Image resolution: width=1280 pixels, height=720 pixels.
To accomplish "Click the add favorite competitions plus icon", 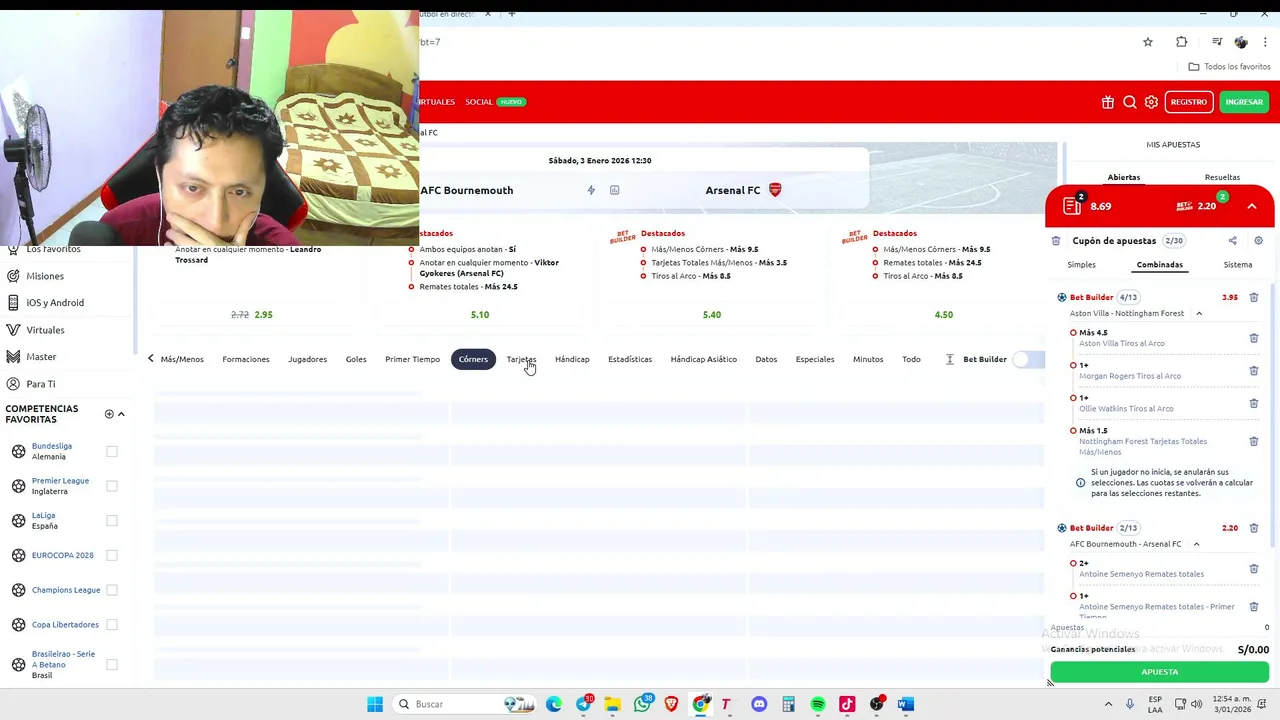I will pos(109,414).
